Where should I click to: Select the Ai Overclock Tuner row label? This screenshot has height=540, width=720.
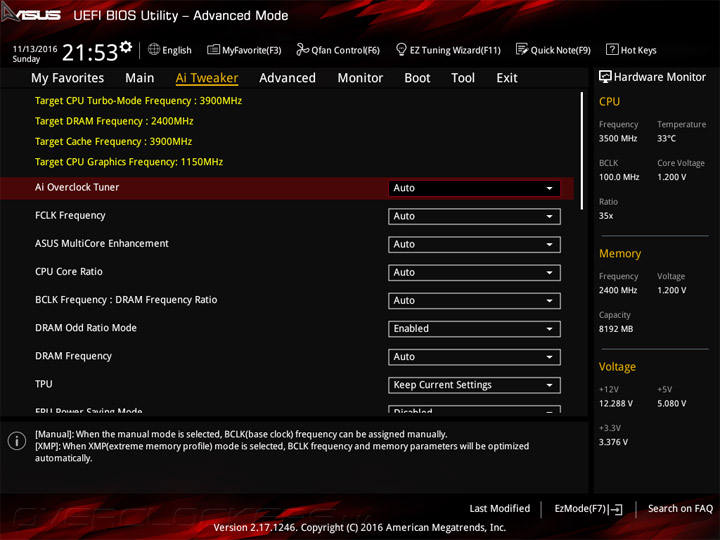point(77,187)
